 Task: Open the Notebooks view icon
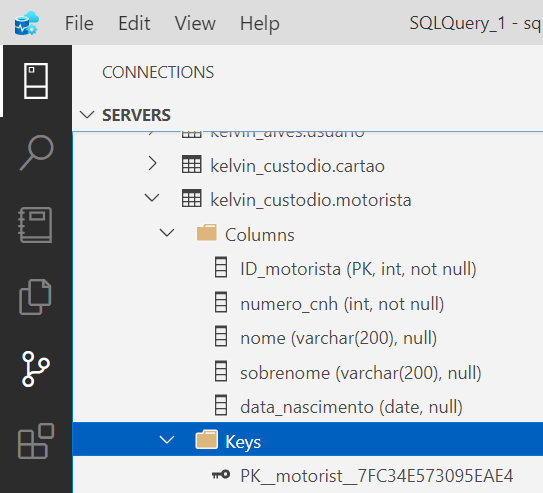coord(35,225)
